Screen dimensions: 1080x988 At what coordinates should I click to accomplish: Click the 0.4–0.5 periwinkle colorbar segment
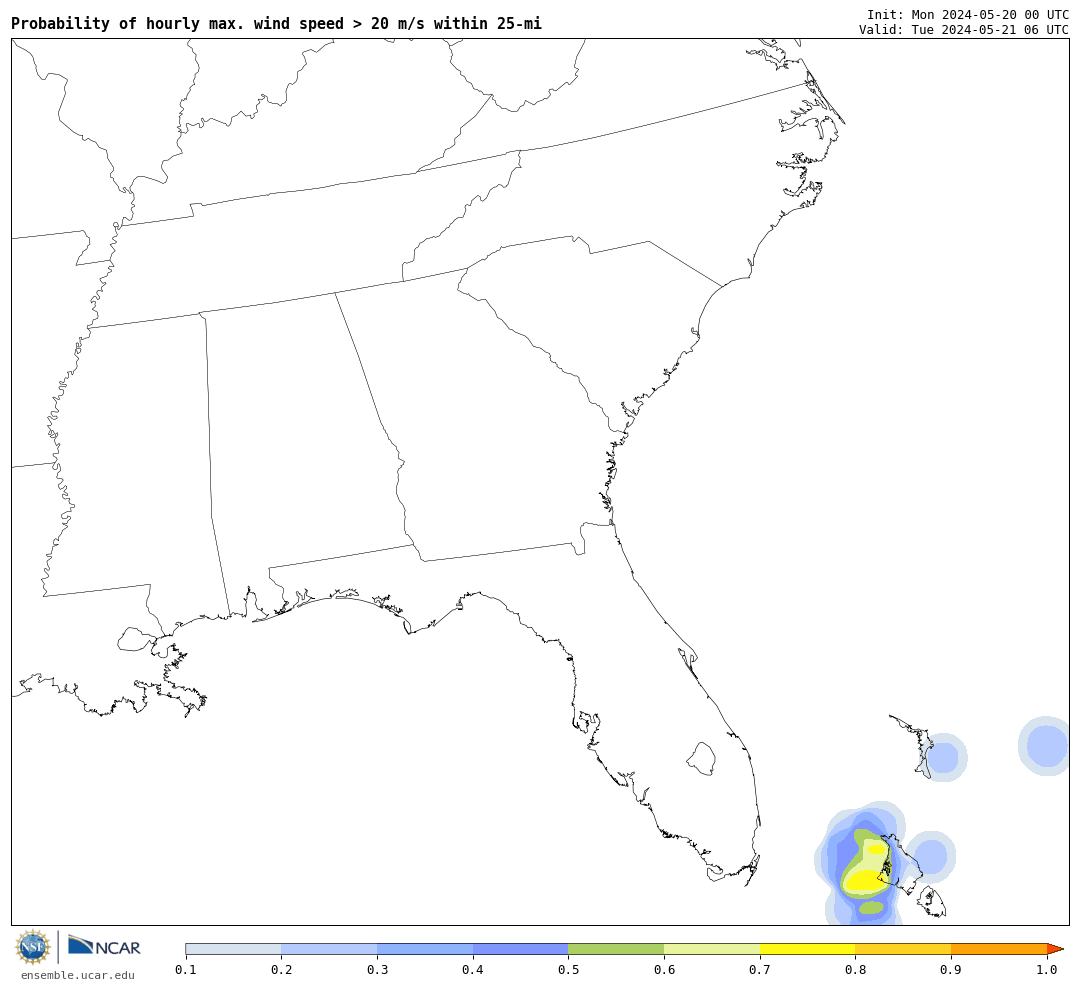521,949
